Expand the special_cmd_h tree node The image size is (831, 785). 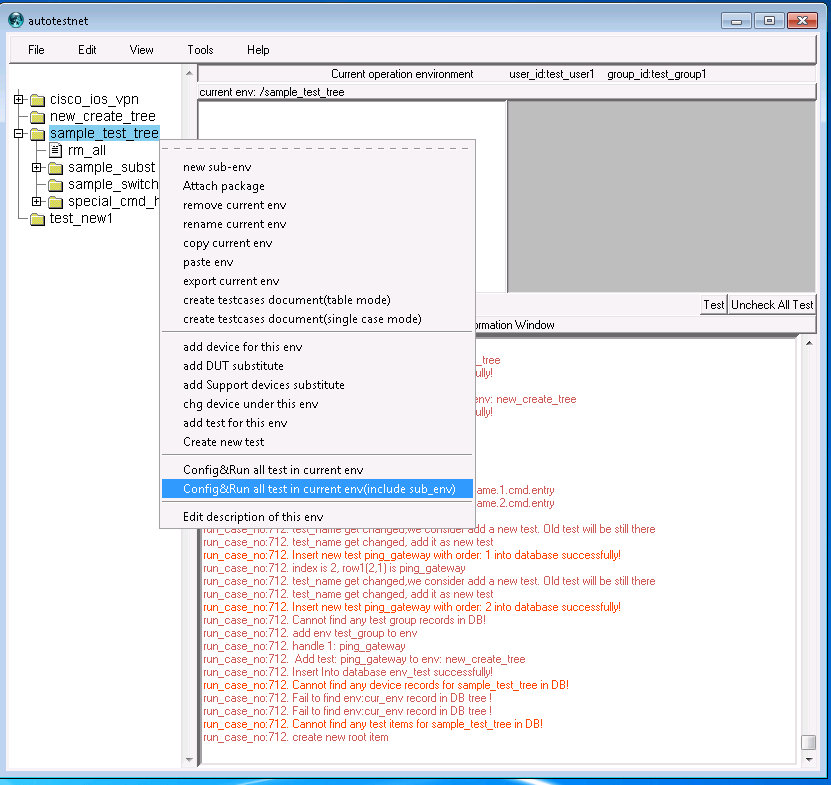[37, 202]
